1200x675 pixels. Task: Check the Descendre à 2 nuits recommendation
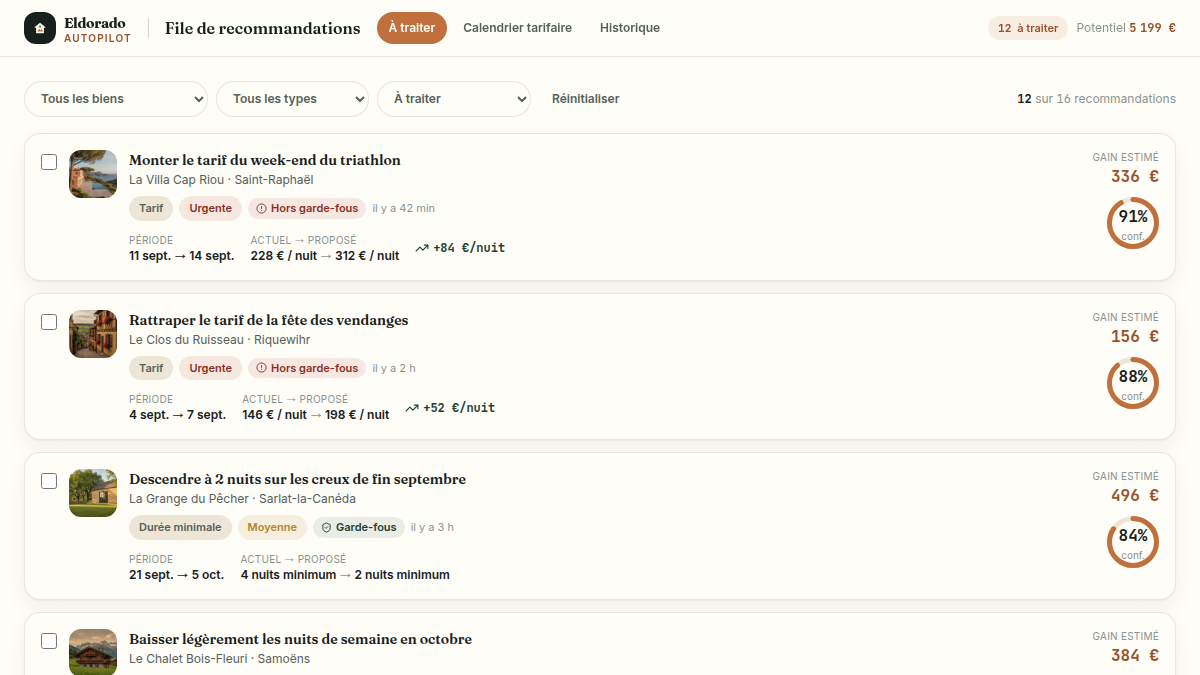click(x=49, y=481)
